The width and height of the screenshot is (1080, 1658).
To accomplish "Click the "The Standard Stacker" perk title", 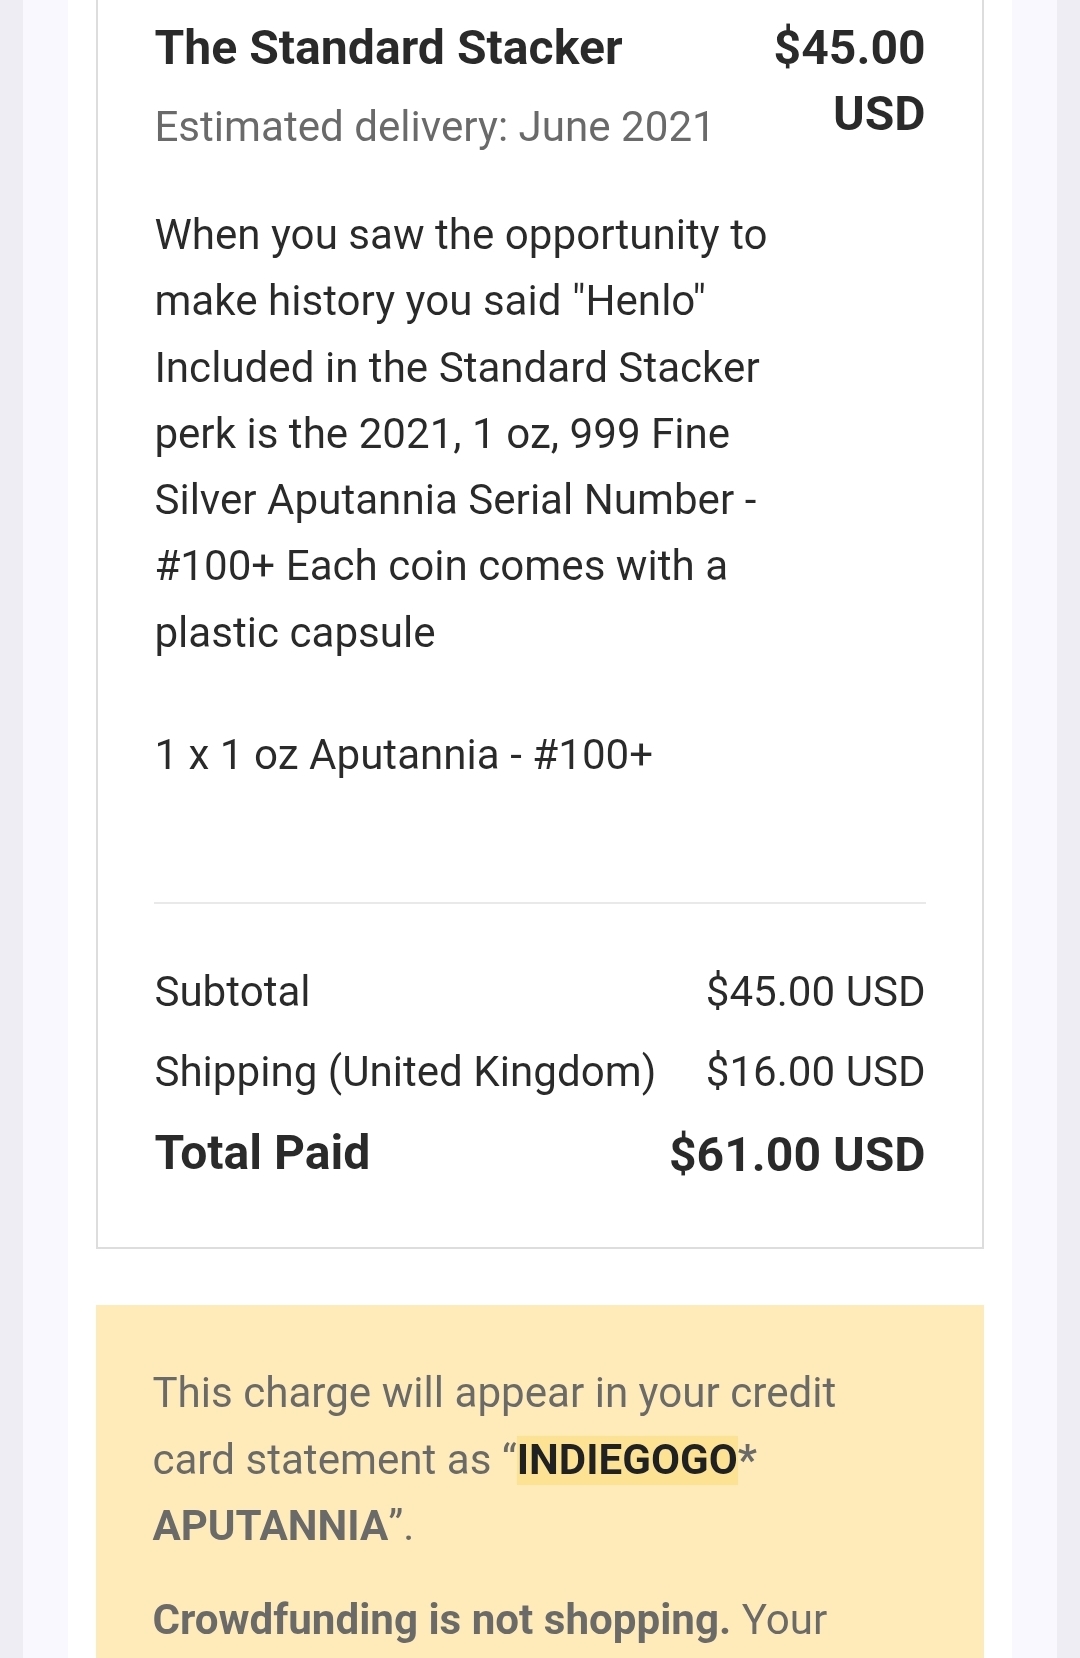I will pyautogui.click(x=388, y=48).
